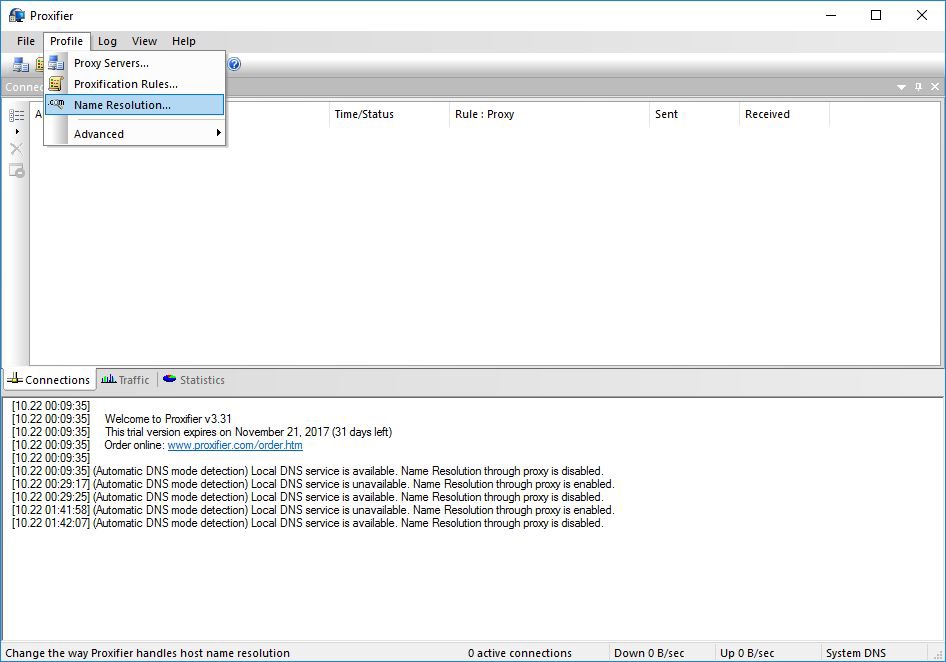Open the File menu
Image resolution: width=946 pixels, height=662 pixels.
point(26,41)
